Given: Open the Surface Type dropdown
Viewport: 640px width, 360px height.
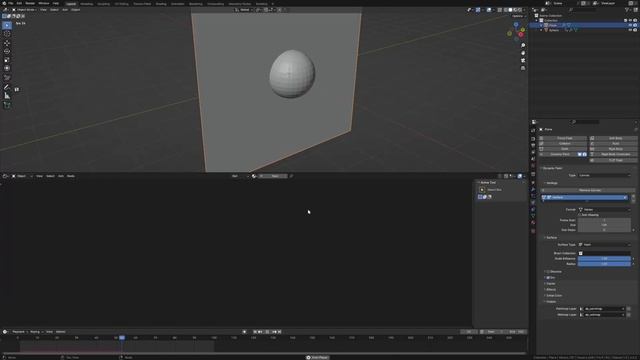Looking at the screenshot, I should [604, 244].
